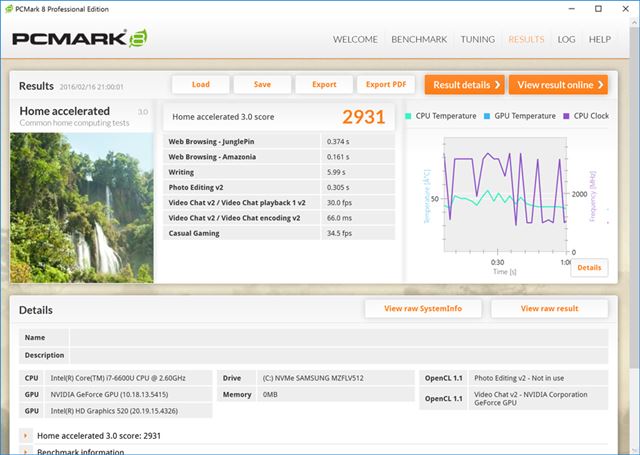Image resolution: width=640 pixels, height=455 pixels.
Task: Click Video Chat v2 NVIDIA Corporation entry
Action: 531,398
